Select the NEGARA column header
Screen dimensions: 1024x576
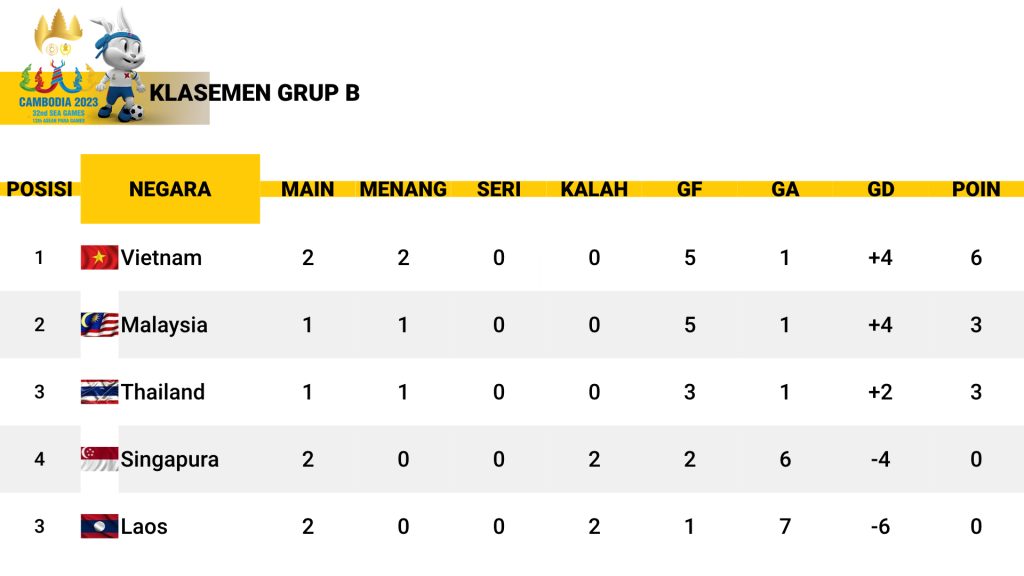tap(170, 189)
